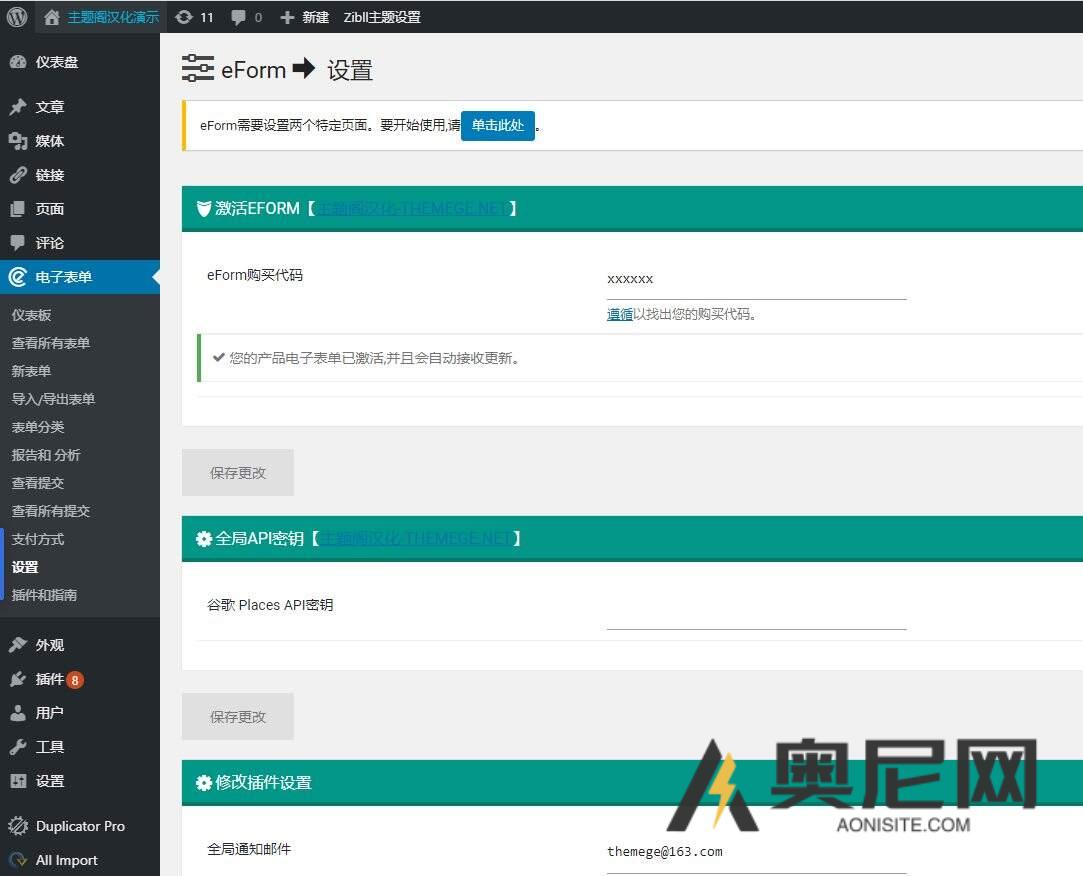The height and width of the screenshot is (876, 1083).
Task: Click the brush icon for 外观
Action: pos(18,645)
